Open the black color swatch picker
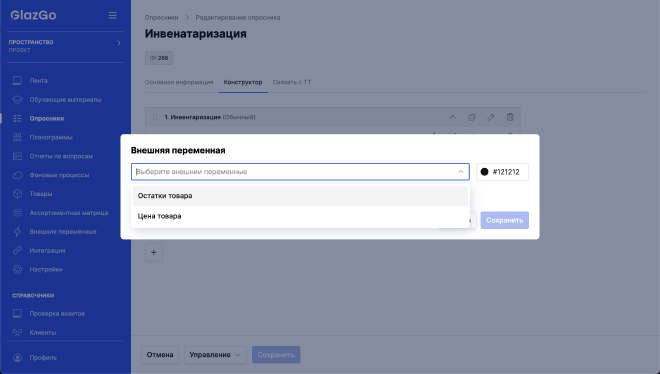 (x=484, y=172)
